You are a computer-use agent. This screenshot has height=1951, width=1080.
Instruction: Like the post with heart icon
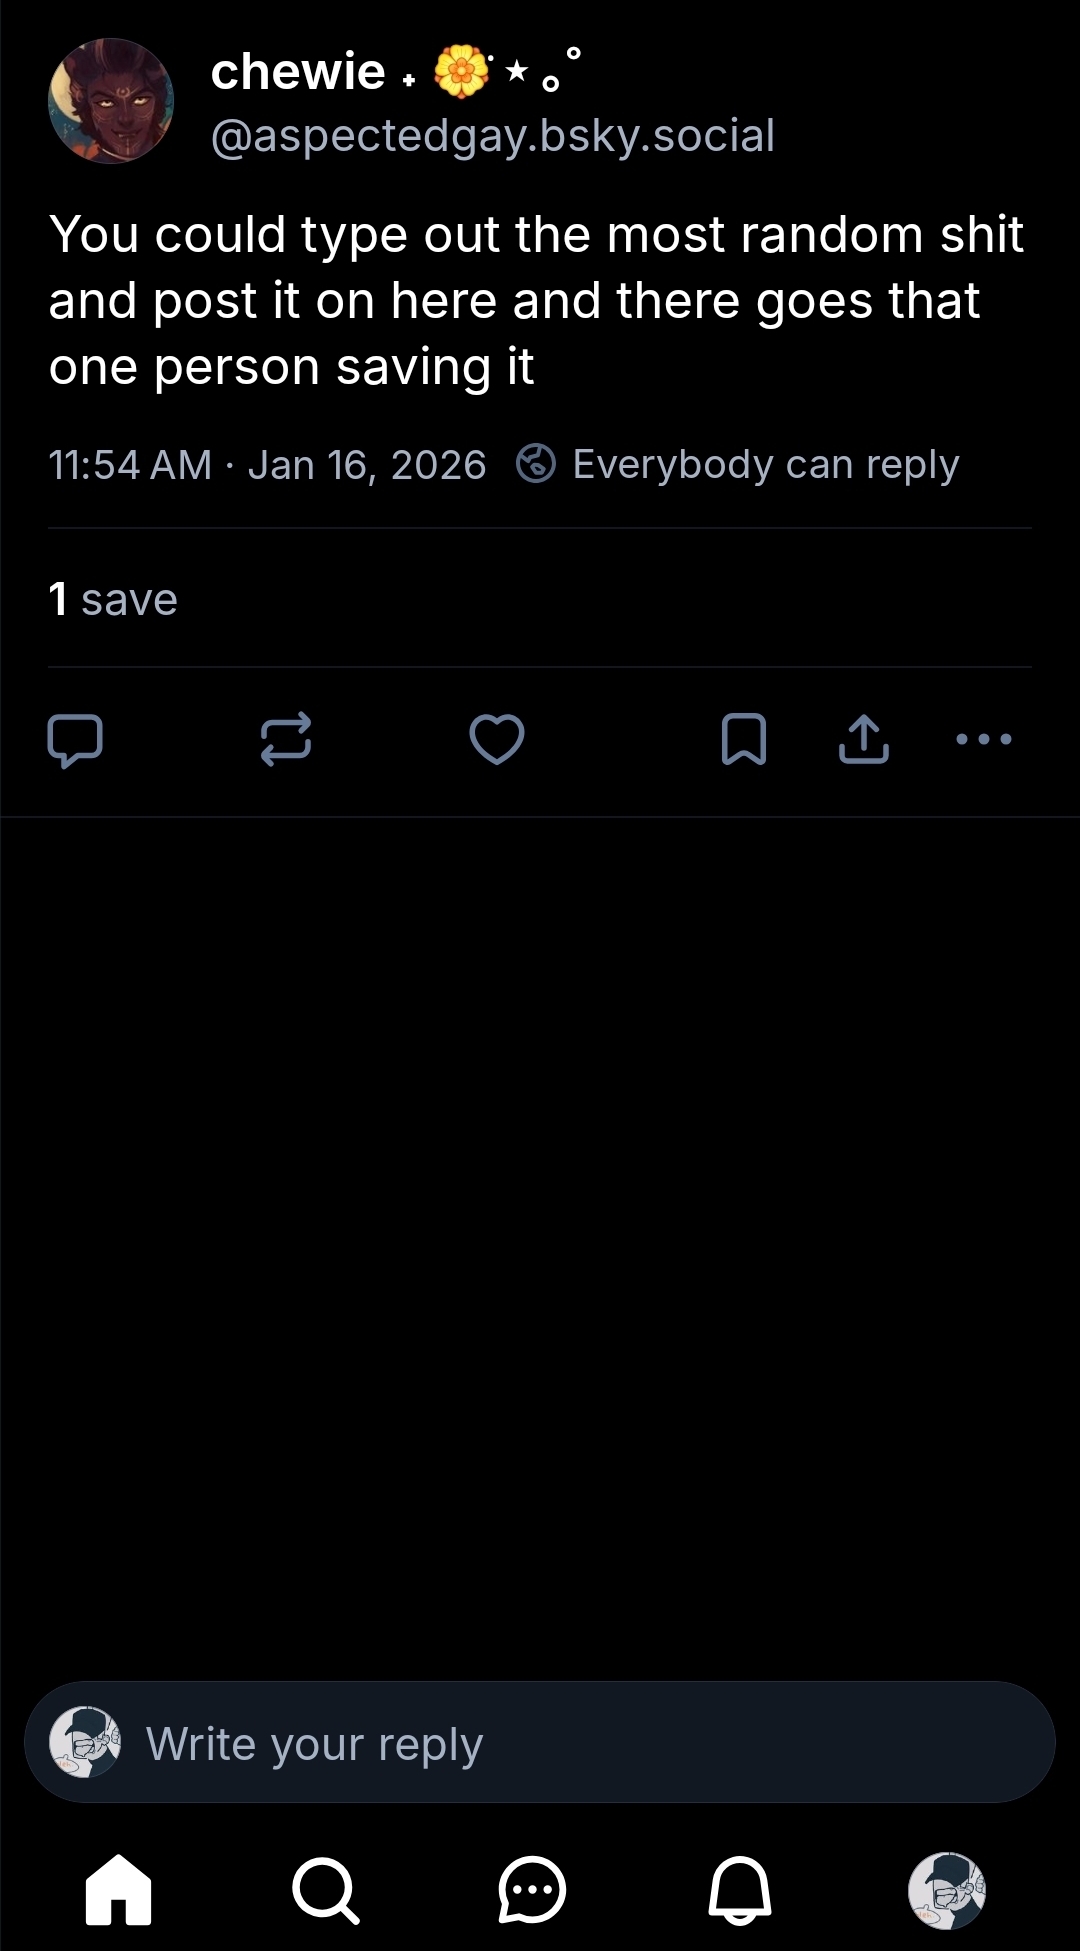(x=497, y=740)
